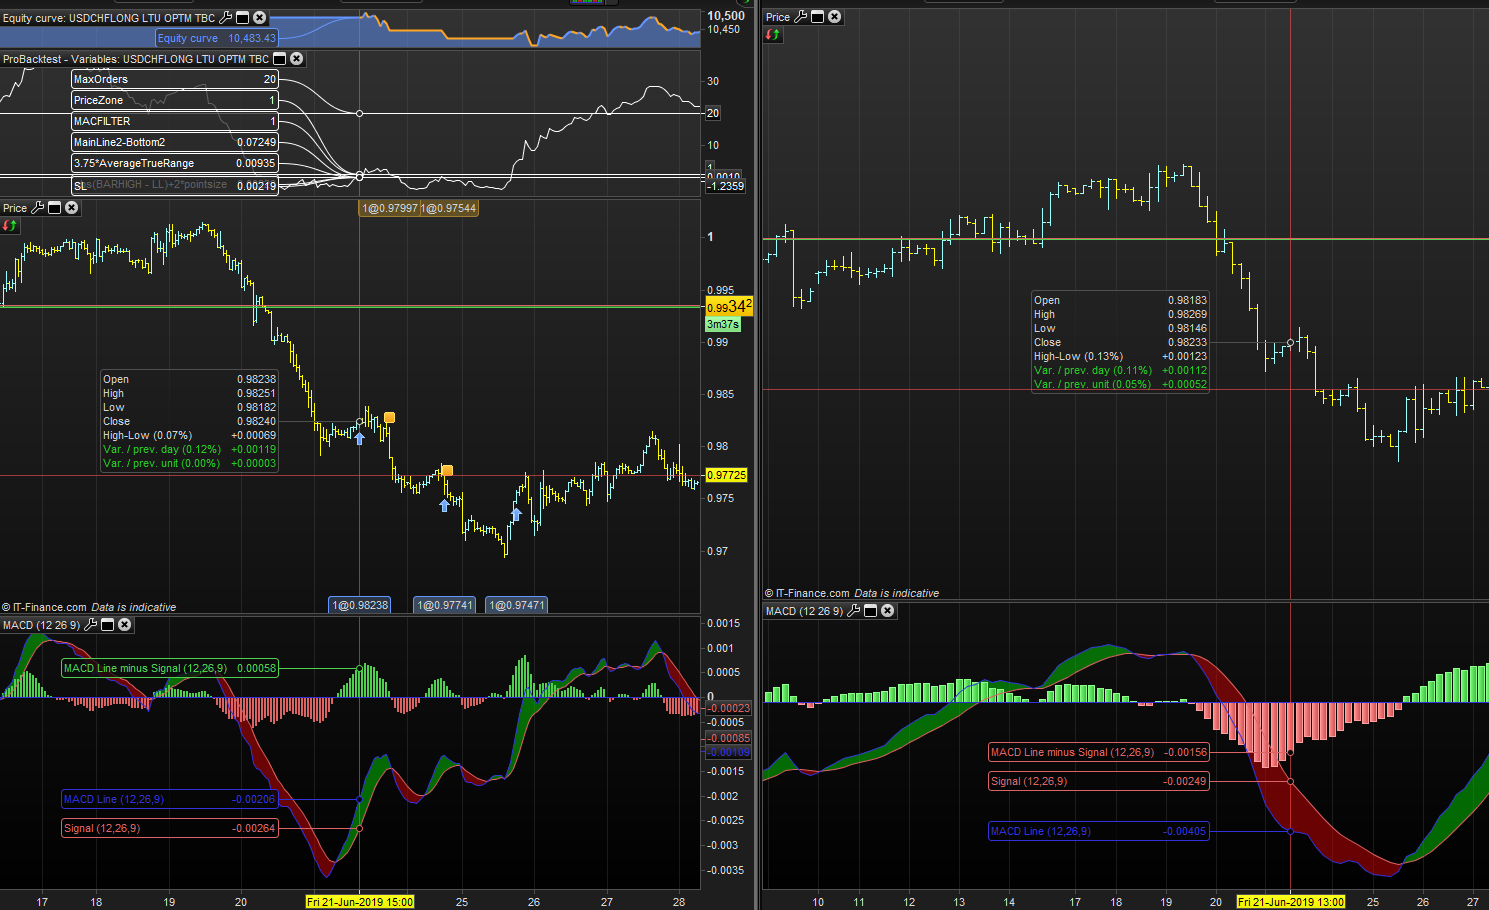Close the Equity curve panel
The width and height of the screenshot is (1489, 910).
tap(260, 18)
